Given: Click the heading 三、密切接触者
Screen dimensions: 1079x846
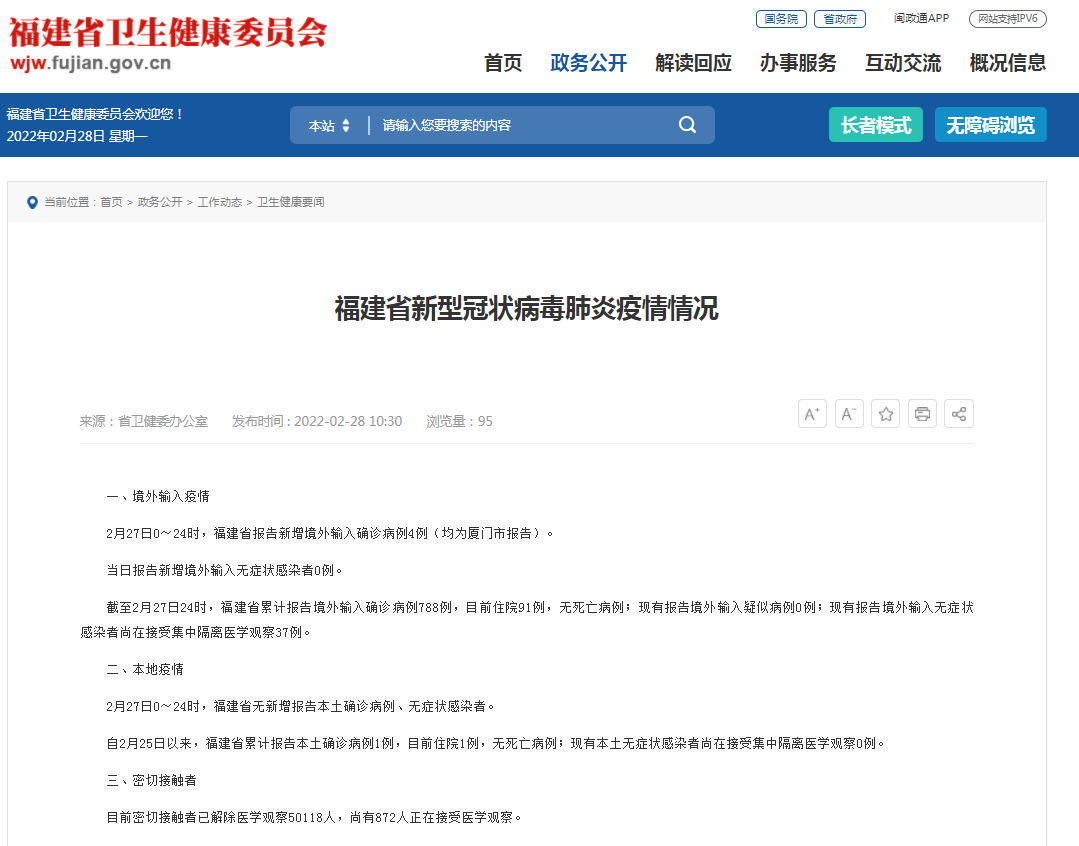Looking at the screenshot, I should click(x=151, y=780).
